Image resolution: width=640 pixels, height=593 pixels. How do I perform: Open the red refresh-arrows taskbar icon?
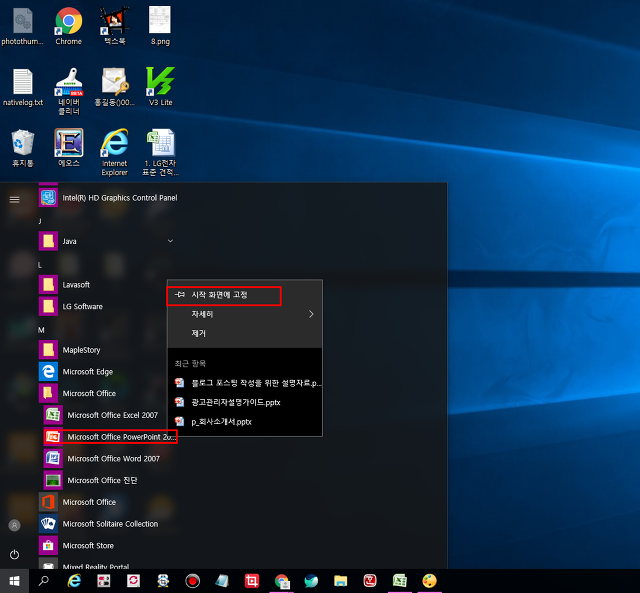(x=133, y=581)
